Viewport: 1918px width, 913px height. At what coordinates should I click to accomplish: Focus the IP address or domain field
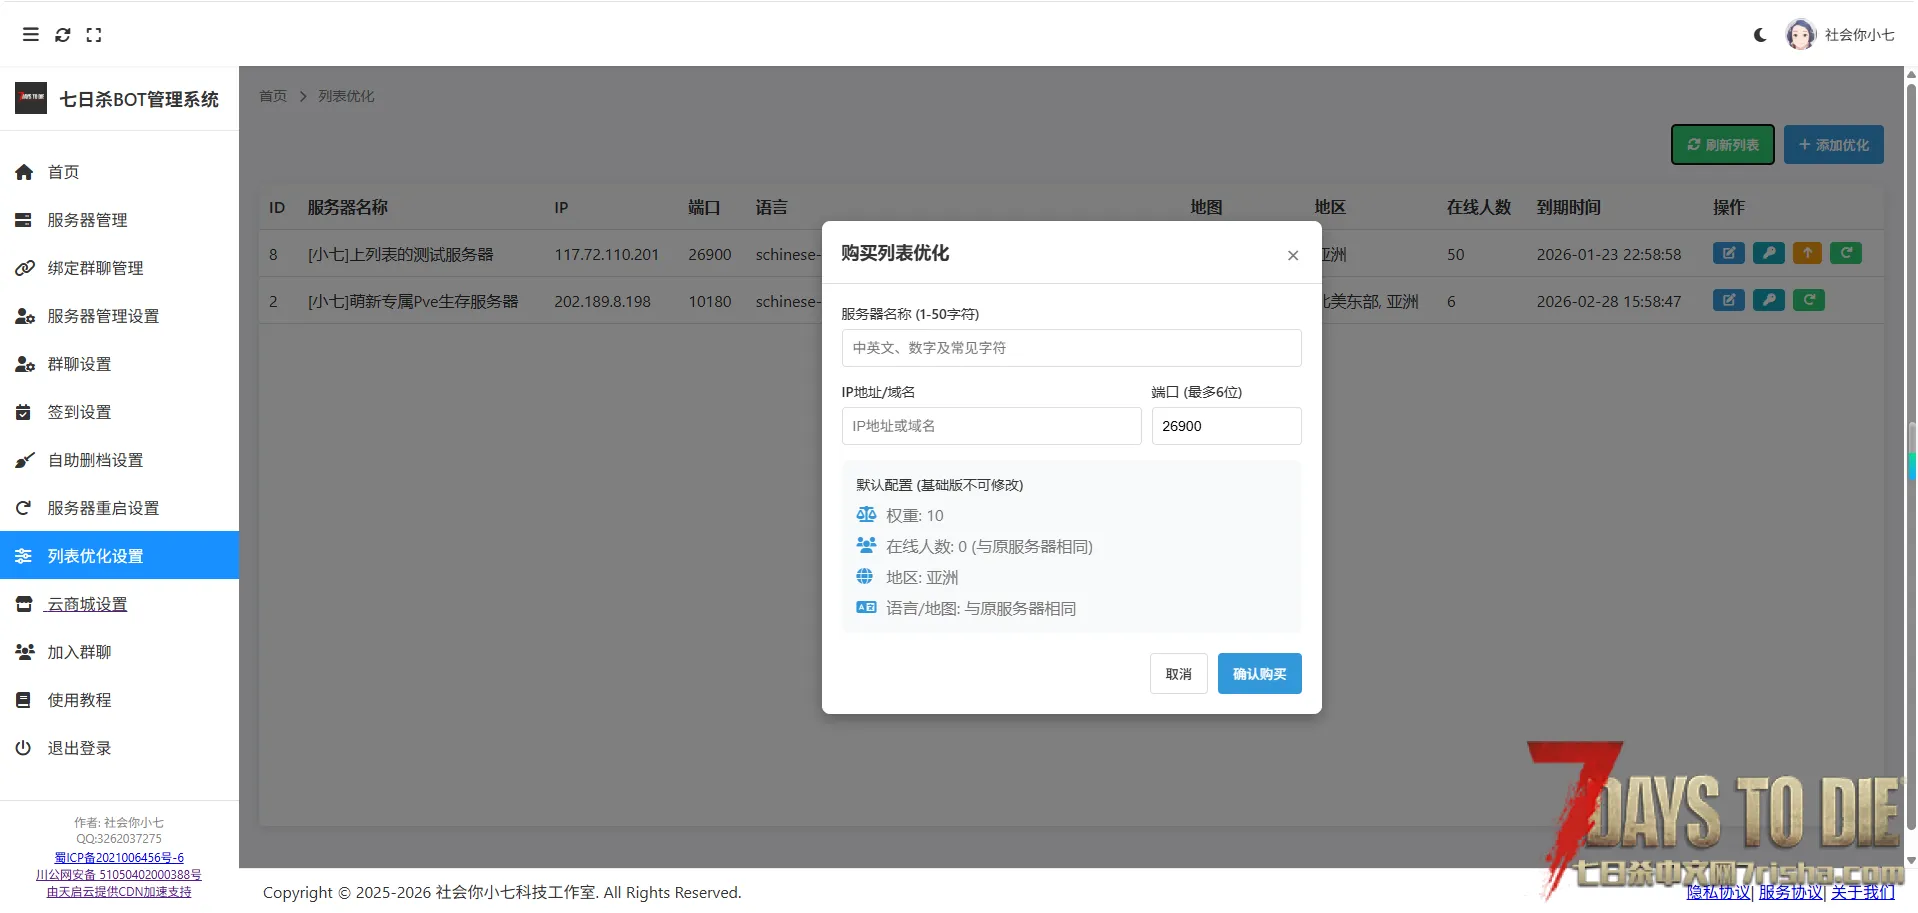[x=991, y=426]
